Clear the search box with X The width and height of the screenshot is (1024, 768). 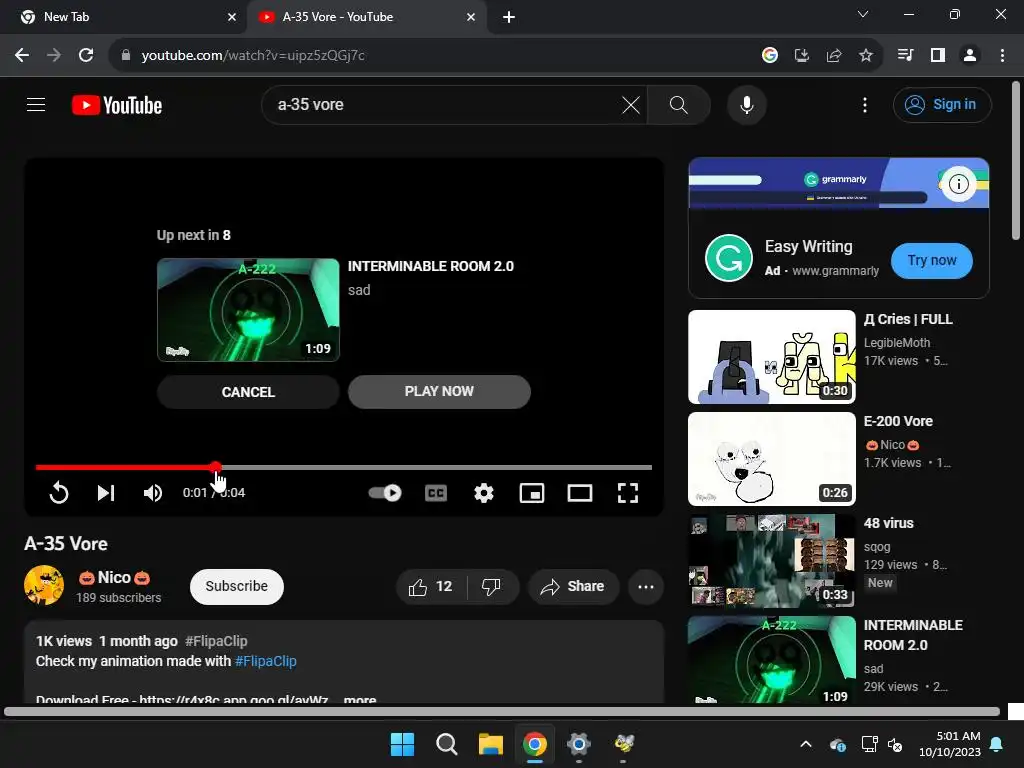tap(631, 104)
